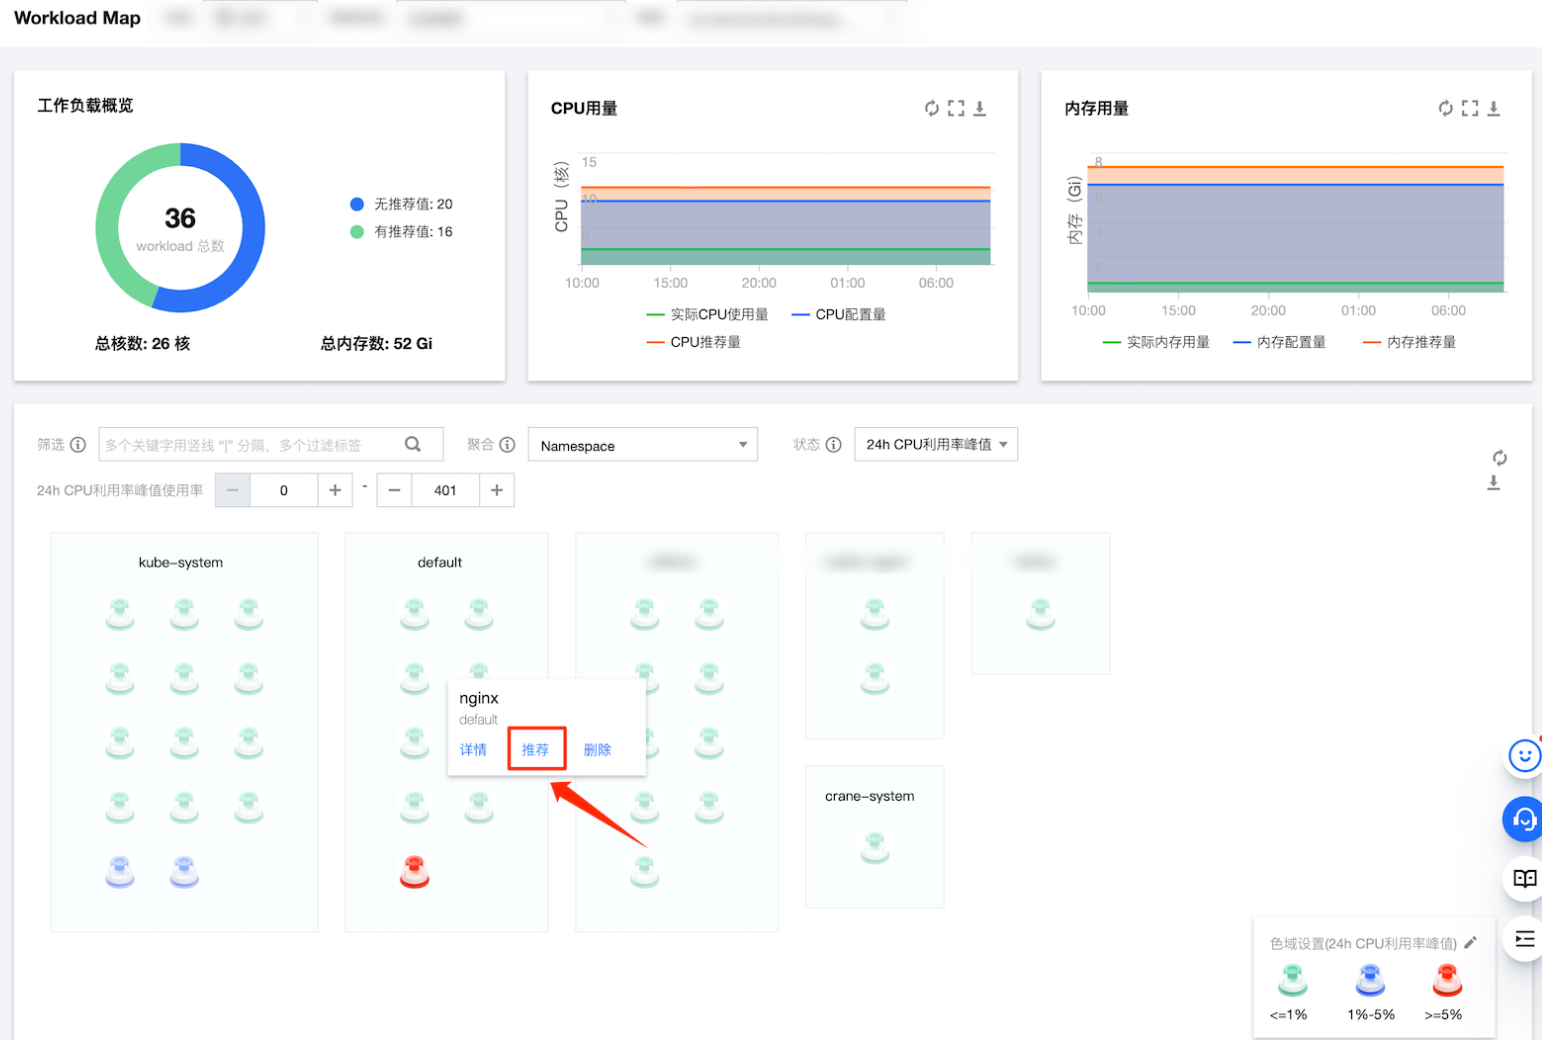
Task: Toggle the 实际内存用量 legend series
Action: pyautogui.click(x=1156, y=343)
